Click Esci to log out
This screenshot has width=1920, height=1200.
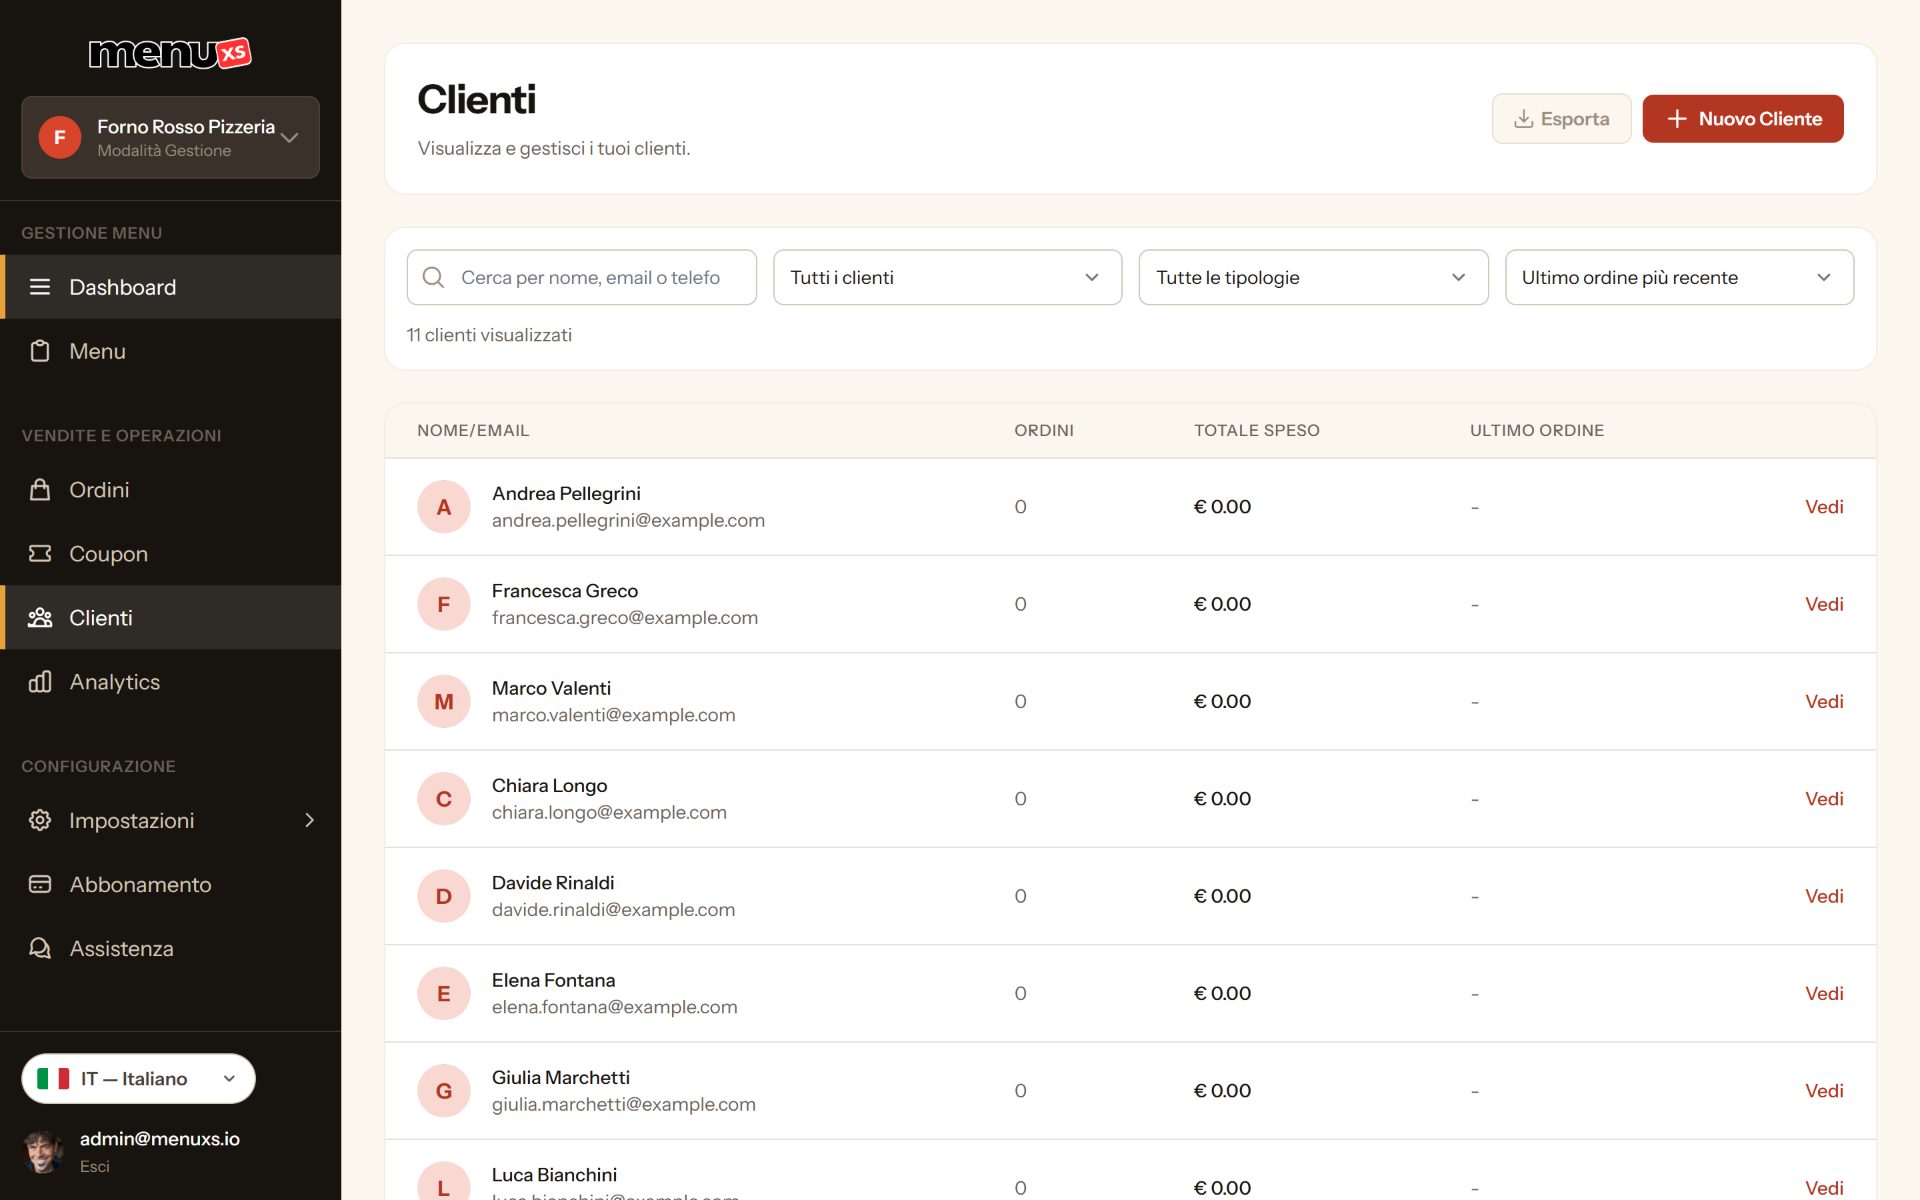[x=95, y=1166]
